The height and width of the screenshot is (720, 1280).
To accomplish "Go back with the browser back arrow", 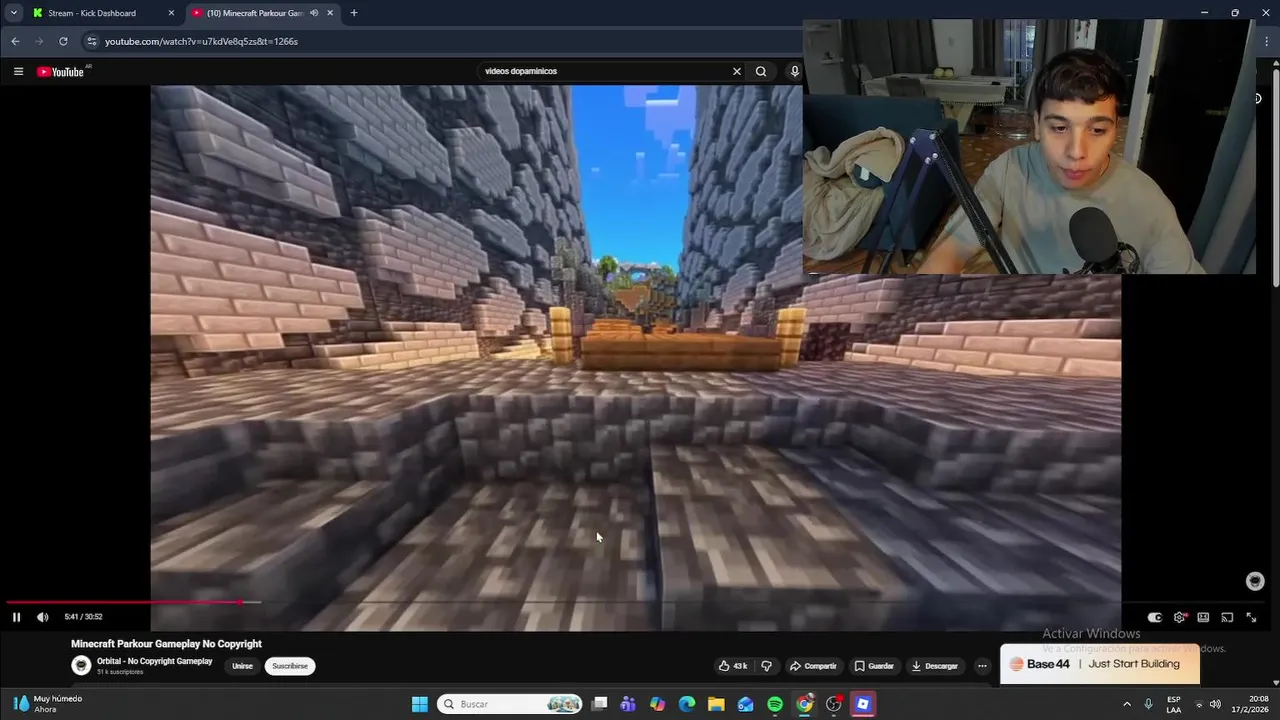I will (x=15, y=41).
